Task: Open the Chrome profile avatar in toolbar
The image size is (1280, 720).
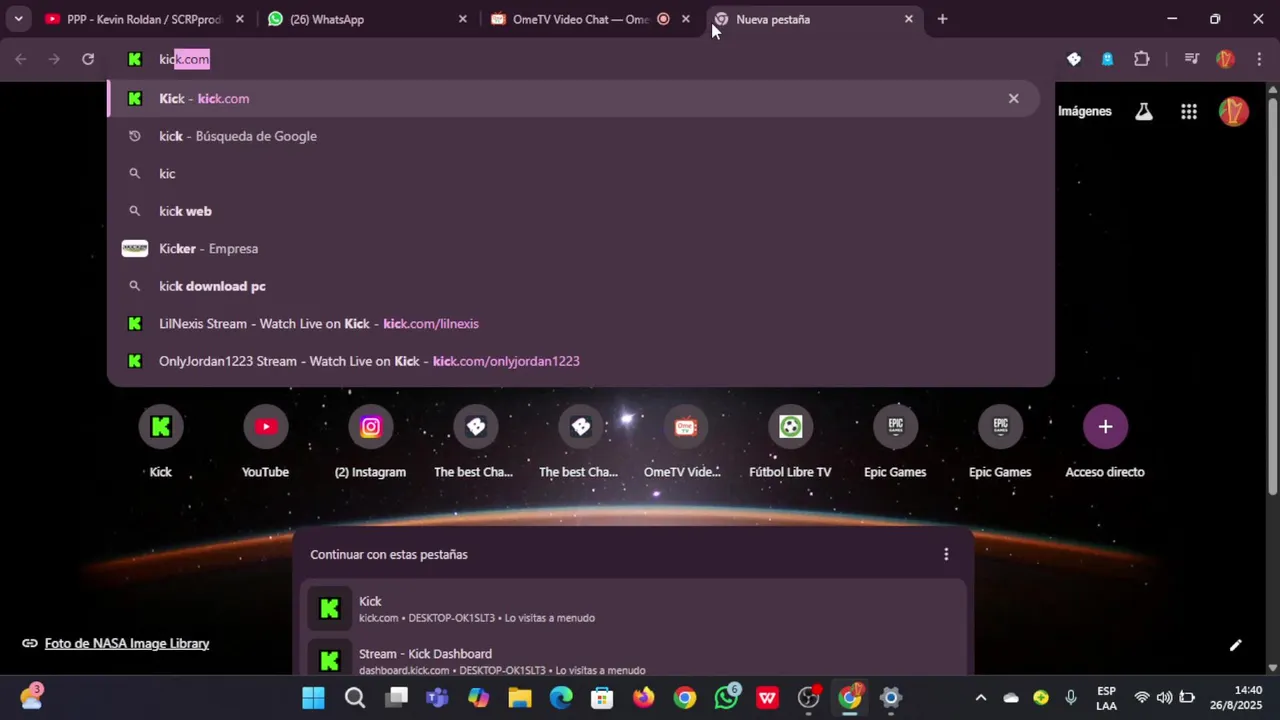Action: coord(1225,59)
